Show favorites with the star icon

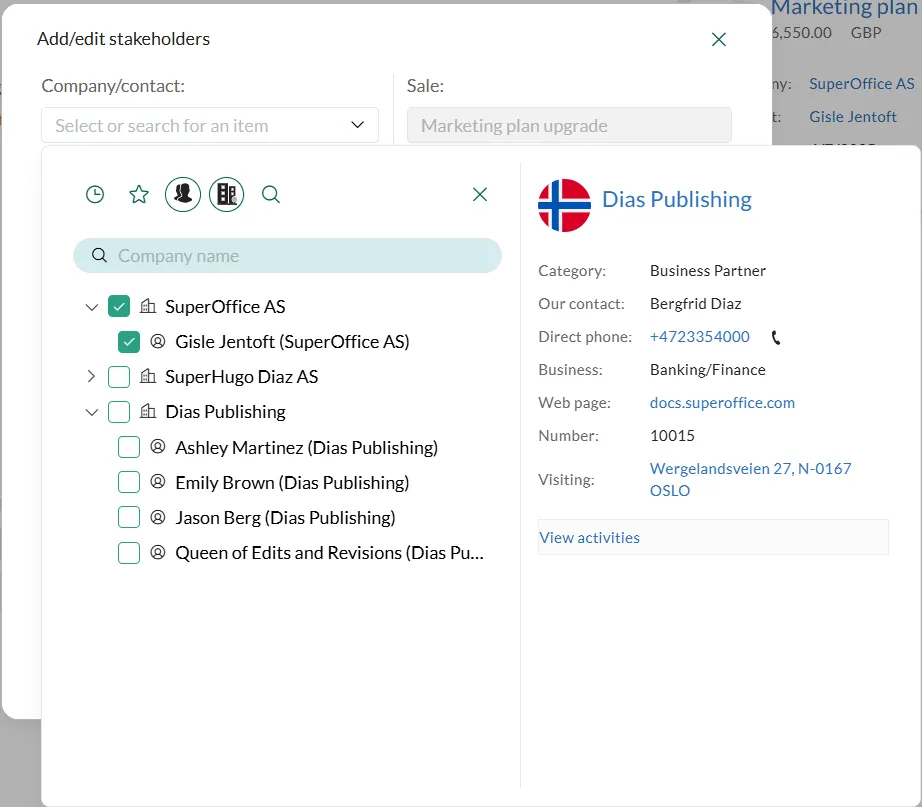[139, 195]
